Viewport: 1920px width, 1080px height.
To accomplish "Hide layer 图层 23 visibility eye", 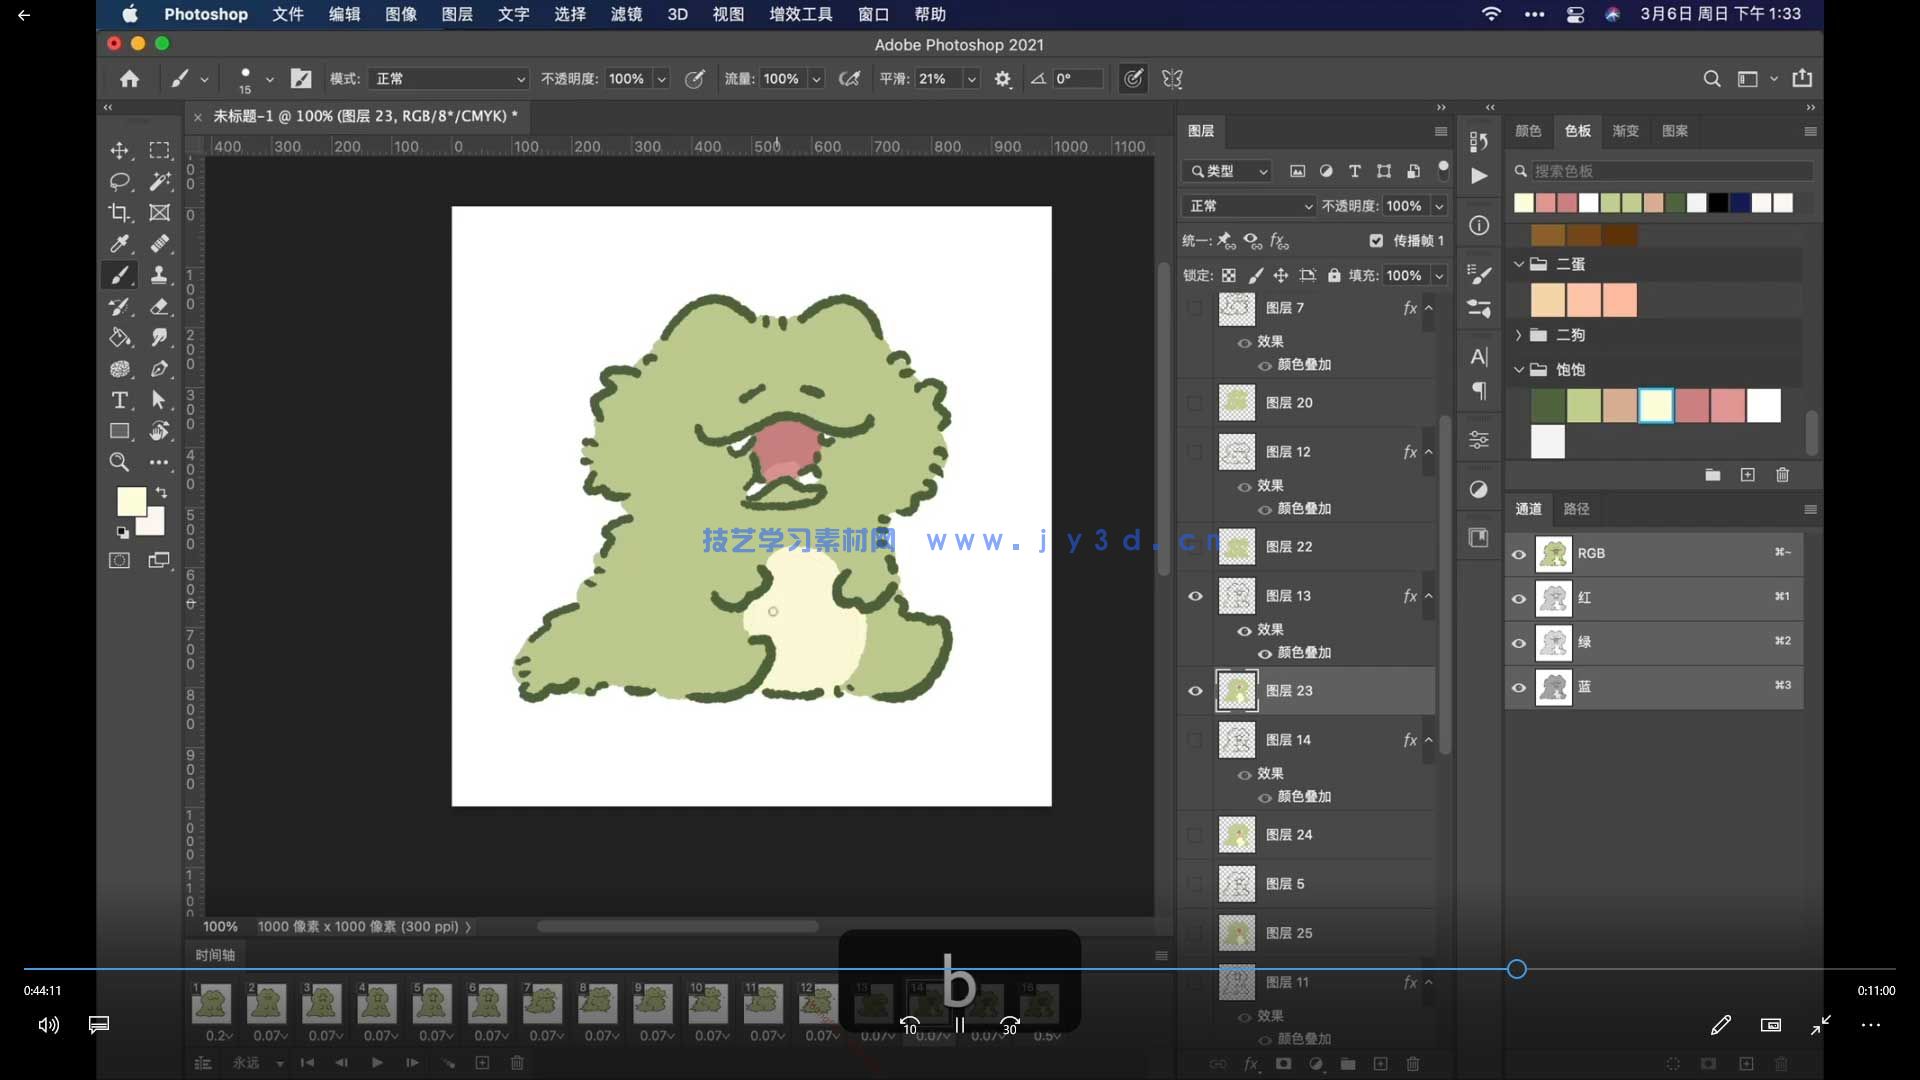I will coord(1195,691).
